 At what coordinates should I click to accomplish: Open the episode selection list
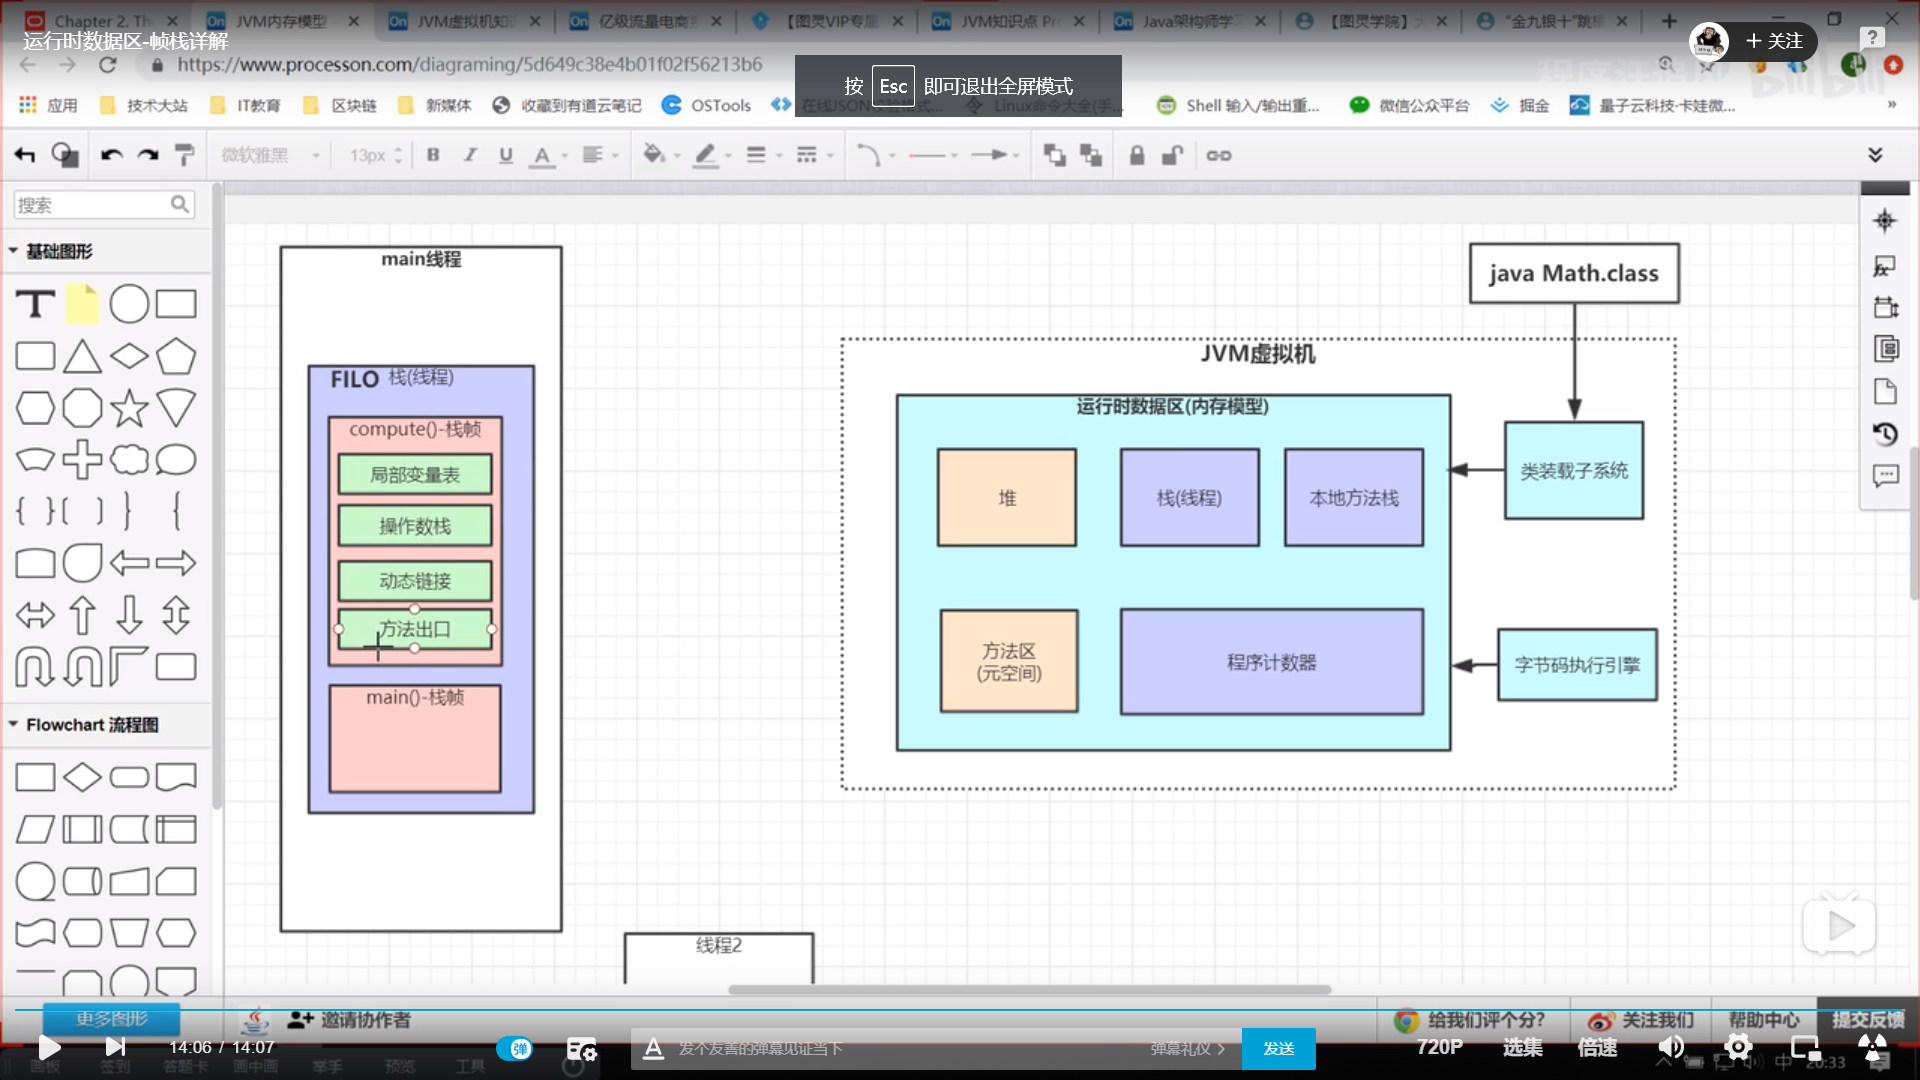(1522, 1047)
